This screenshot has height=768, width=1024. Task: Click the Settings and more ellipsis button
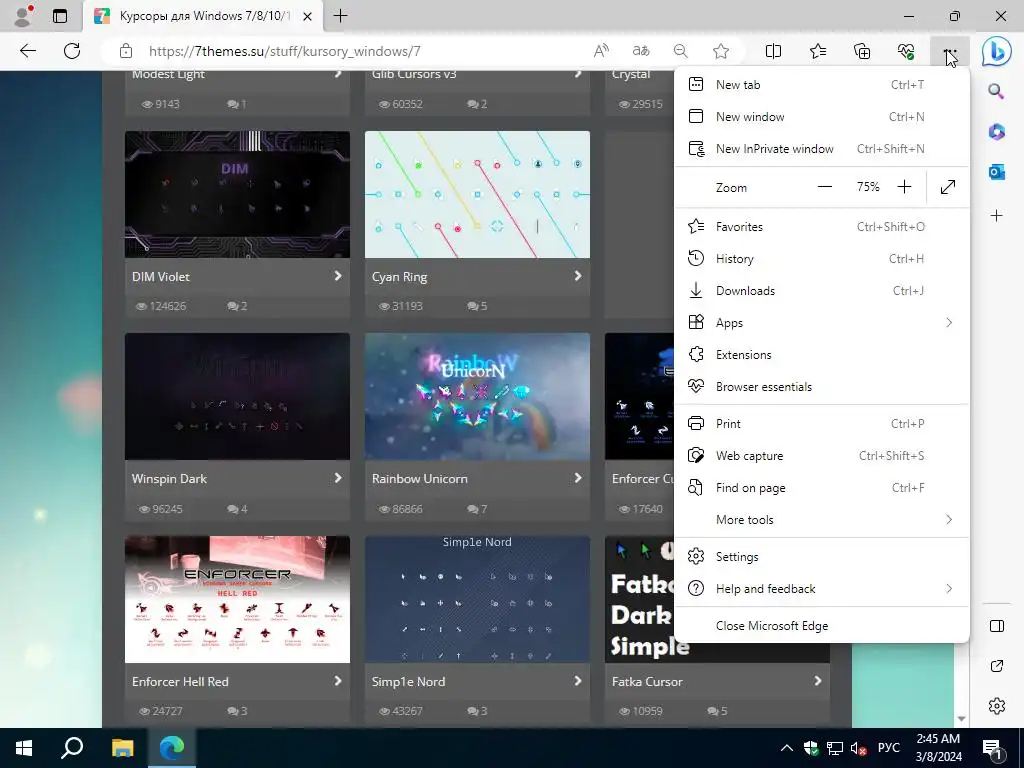(950, 51)
